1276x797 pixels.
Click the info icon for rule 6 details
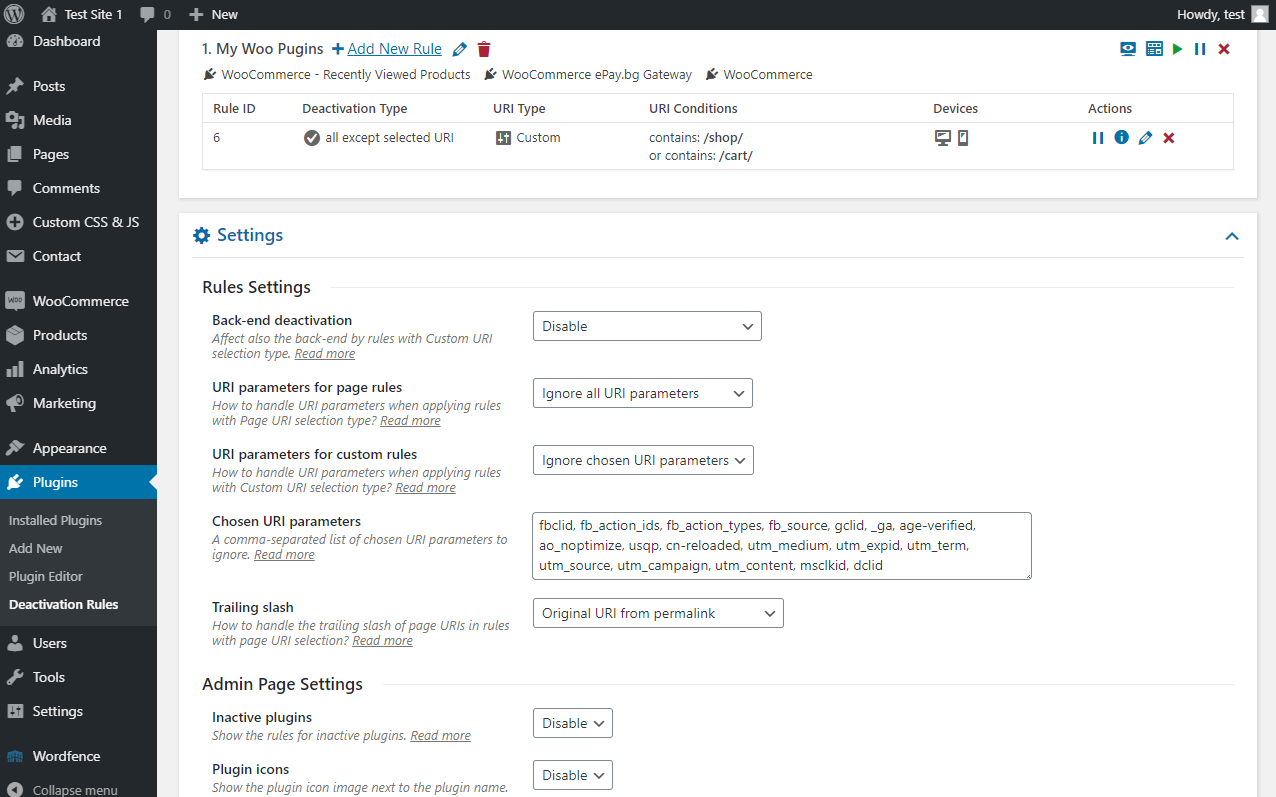[x=1121, y=137]
